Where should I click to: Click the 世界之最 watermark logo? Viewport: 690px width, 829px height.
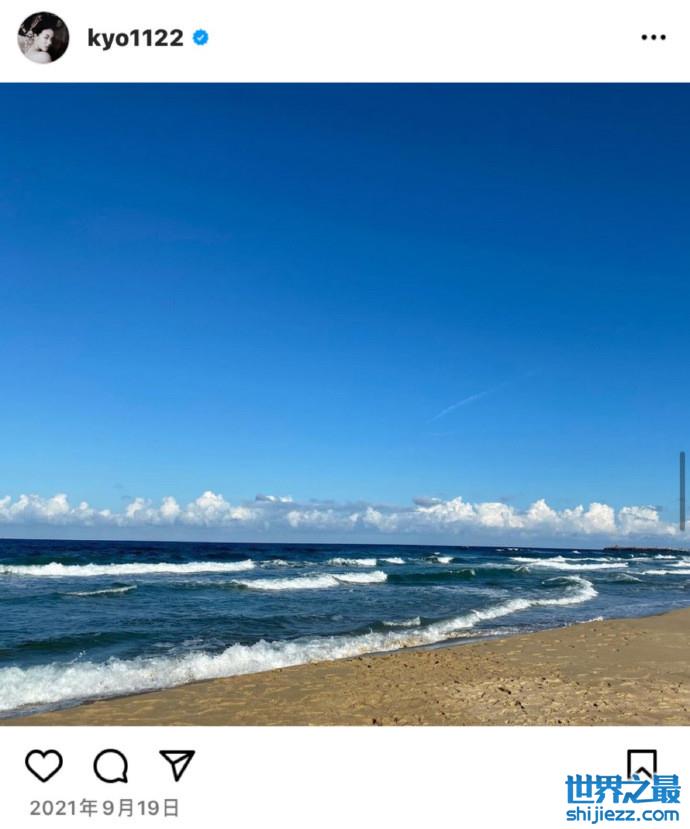(623, 790)
